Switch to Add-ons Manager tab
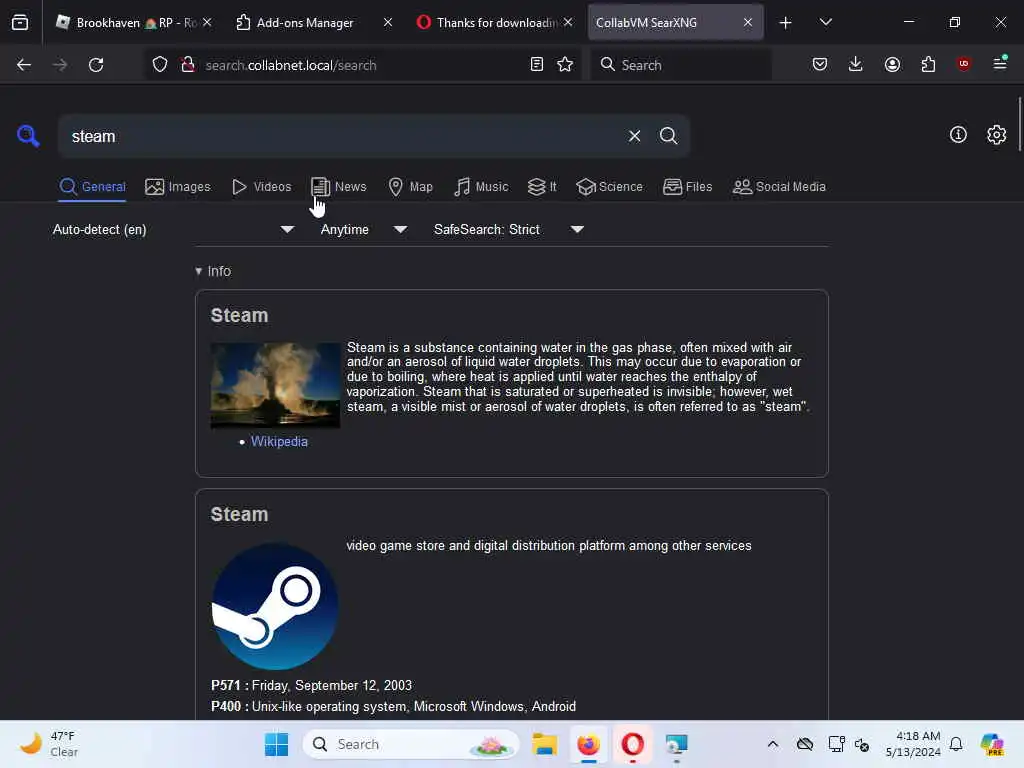Image resolution: width=1024 pixels, height=768 pixels. point(304,23)
